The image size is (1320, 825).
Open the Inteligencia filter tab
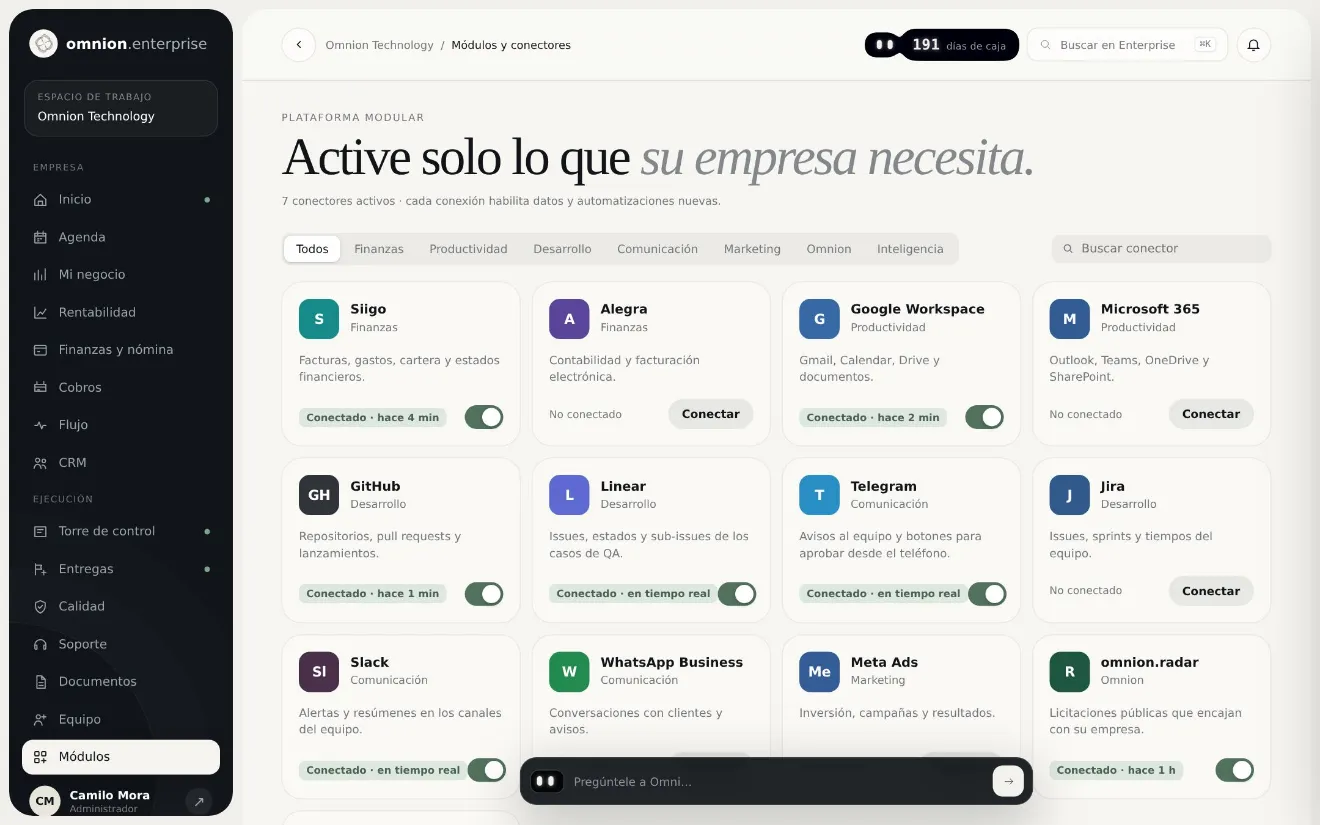point(910,249)
